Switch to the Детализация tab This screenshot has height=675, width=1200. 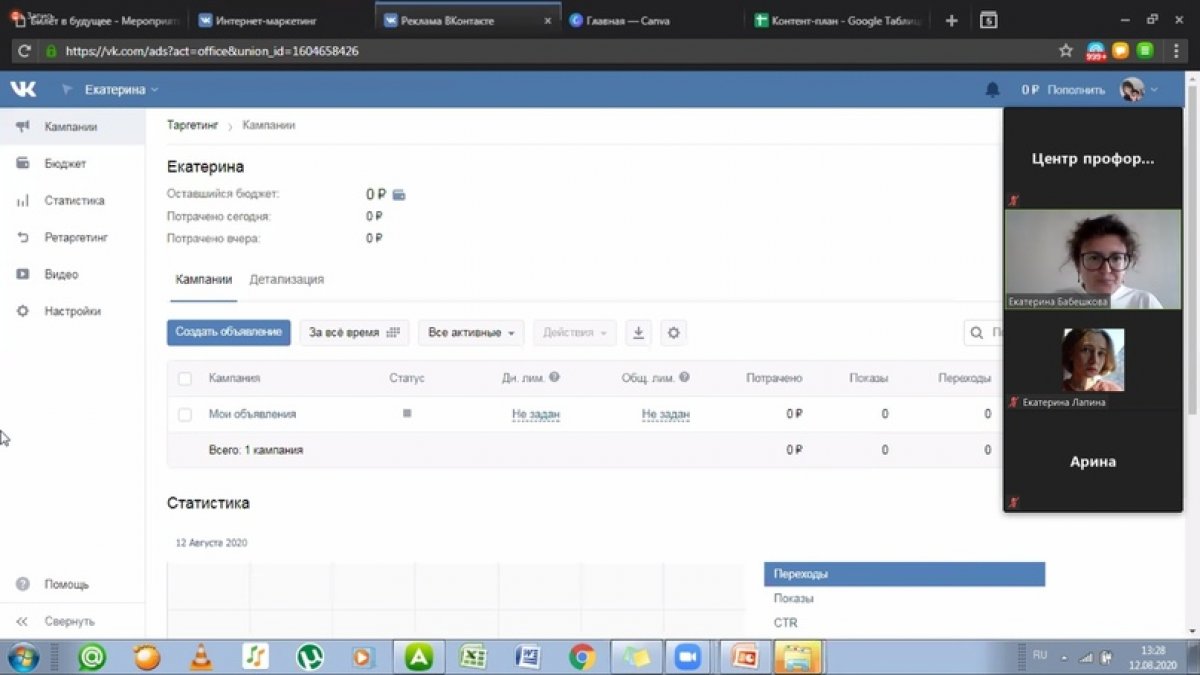[286, 280]
